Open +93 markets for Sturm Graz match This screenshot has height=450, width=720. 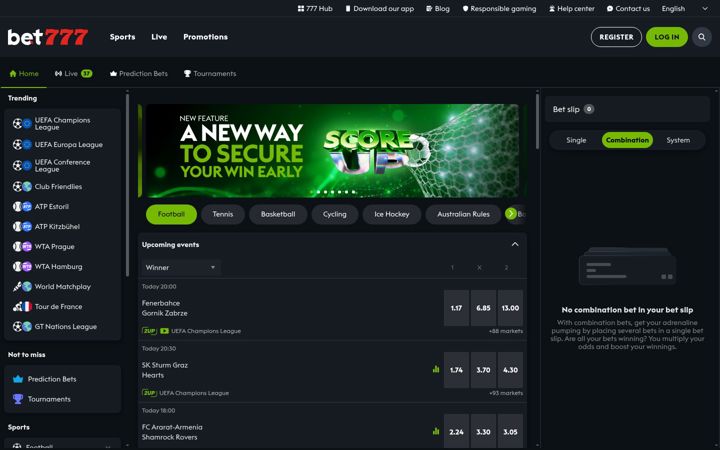[x=506, y=393]
